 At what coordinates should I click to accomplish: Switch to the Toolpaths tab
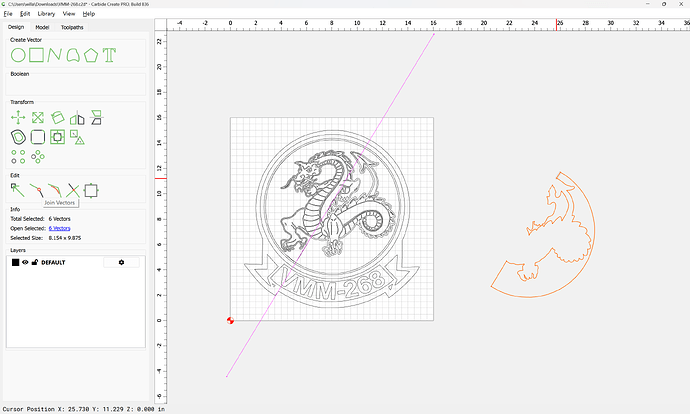[73, 27]
